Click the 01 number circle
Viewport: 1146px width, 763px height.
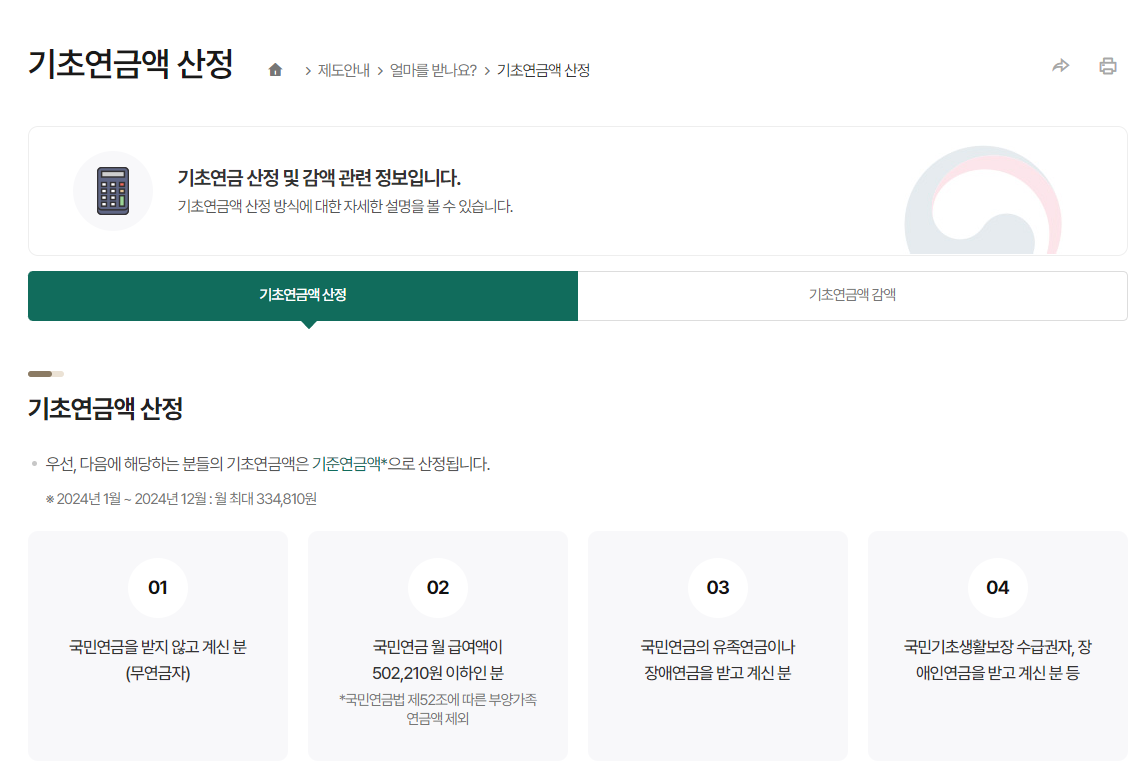tap(158, 588)
